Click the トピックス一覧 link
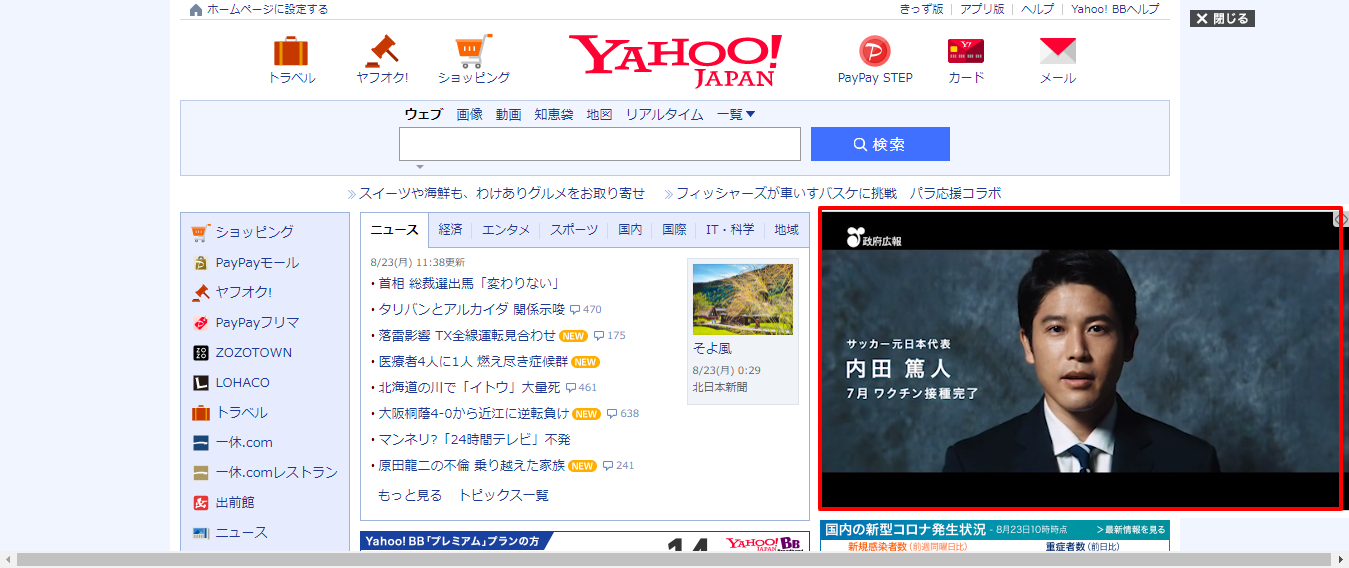 [x=504, y=496]
